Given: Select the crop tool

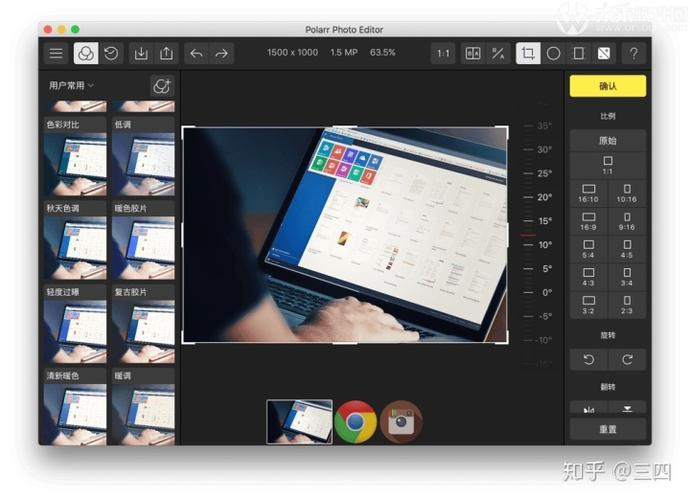Looking at the screenshot, I should (528, 54).
